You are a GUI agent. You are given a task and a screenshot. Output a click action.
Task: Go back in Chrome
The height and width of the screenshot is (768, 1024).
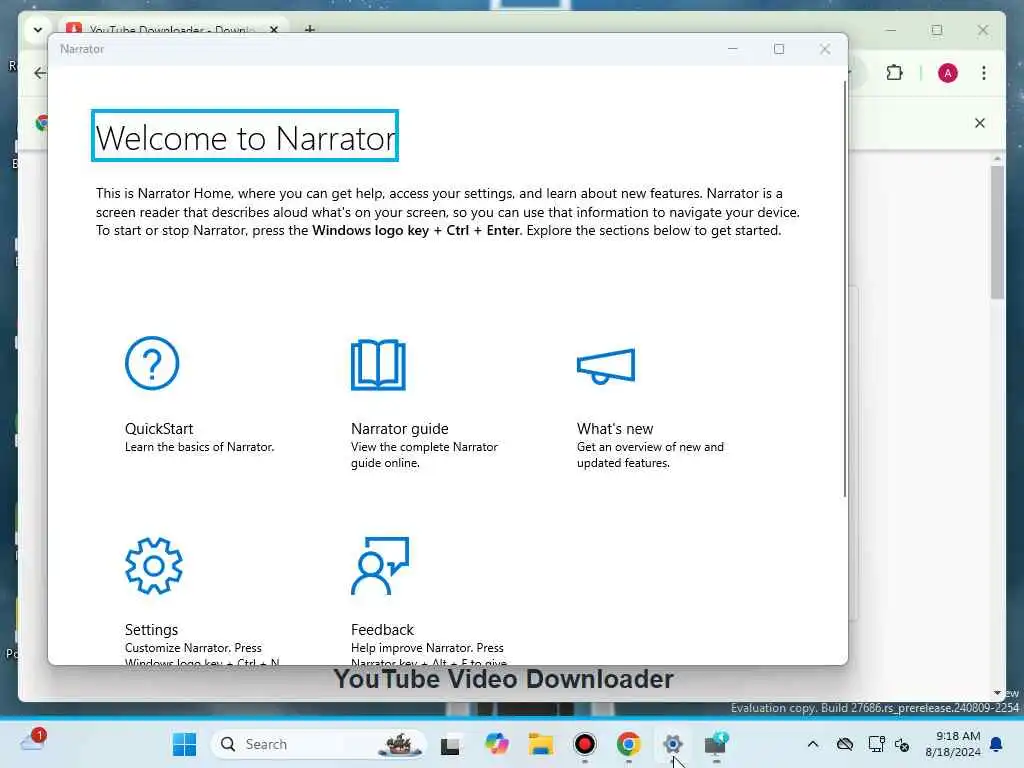click(40, 73)
